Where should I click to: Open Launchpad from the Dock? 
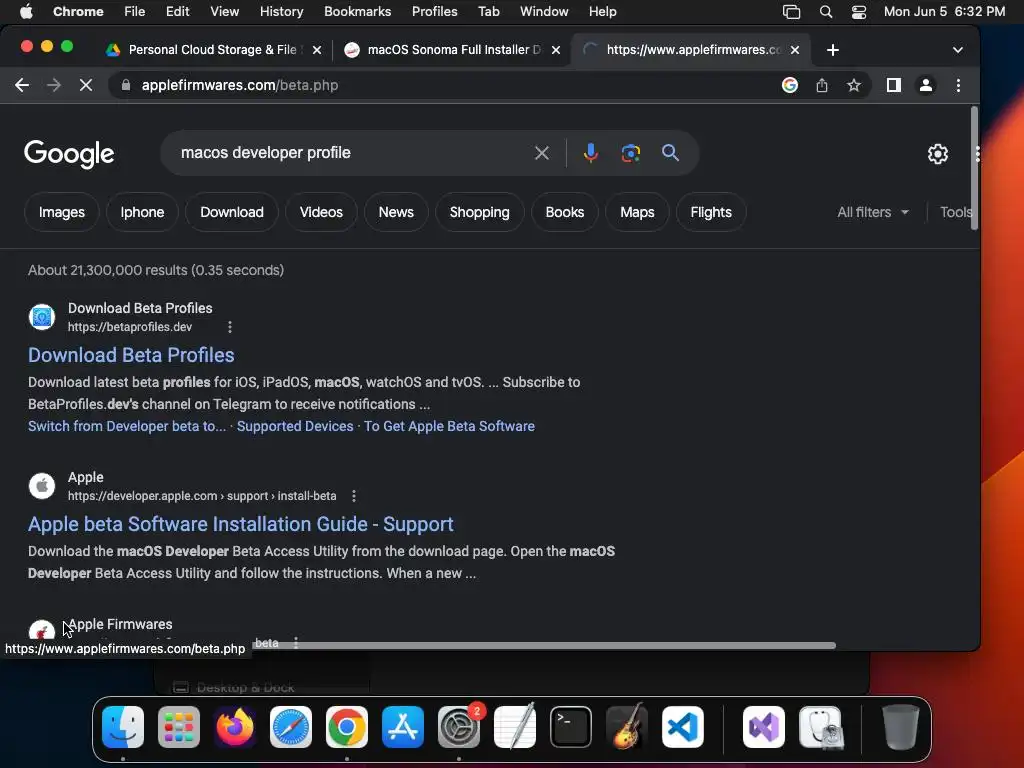click(x=179, y=727)
